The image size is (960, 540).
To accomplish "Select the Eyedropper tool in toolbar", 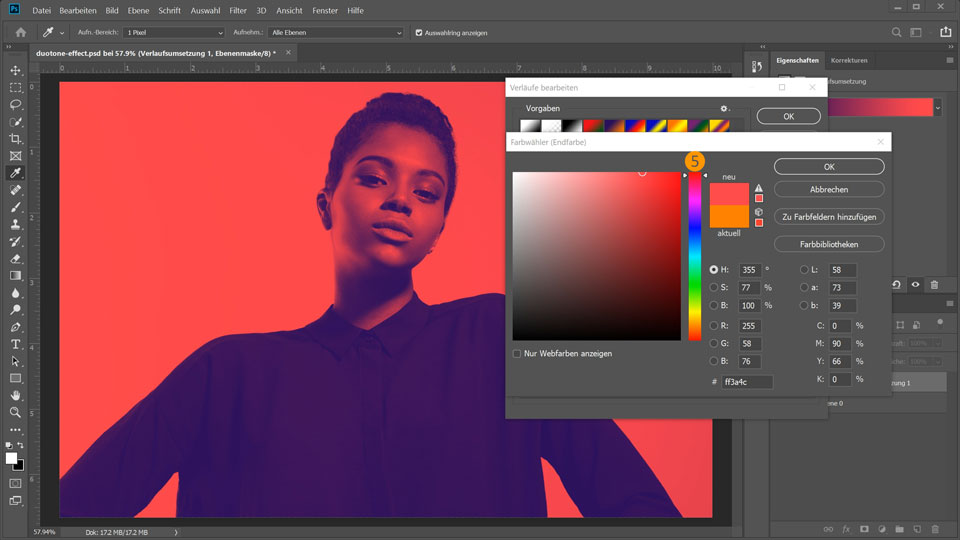I will pos(16,173).
